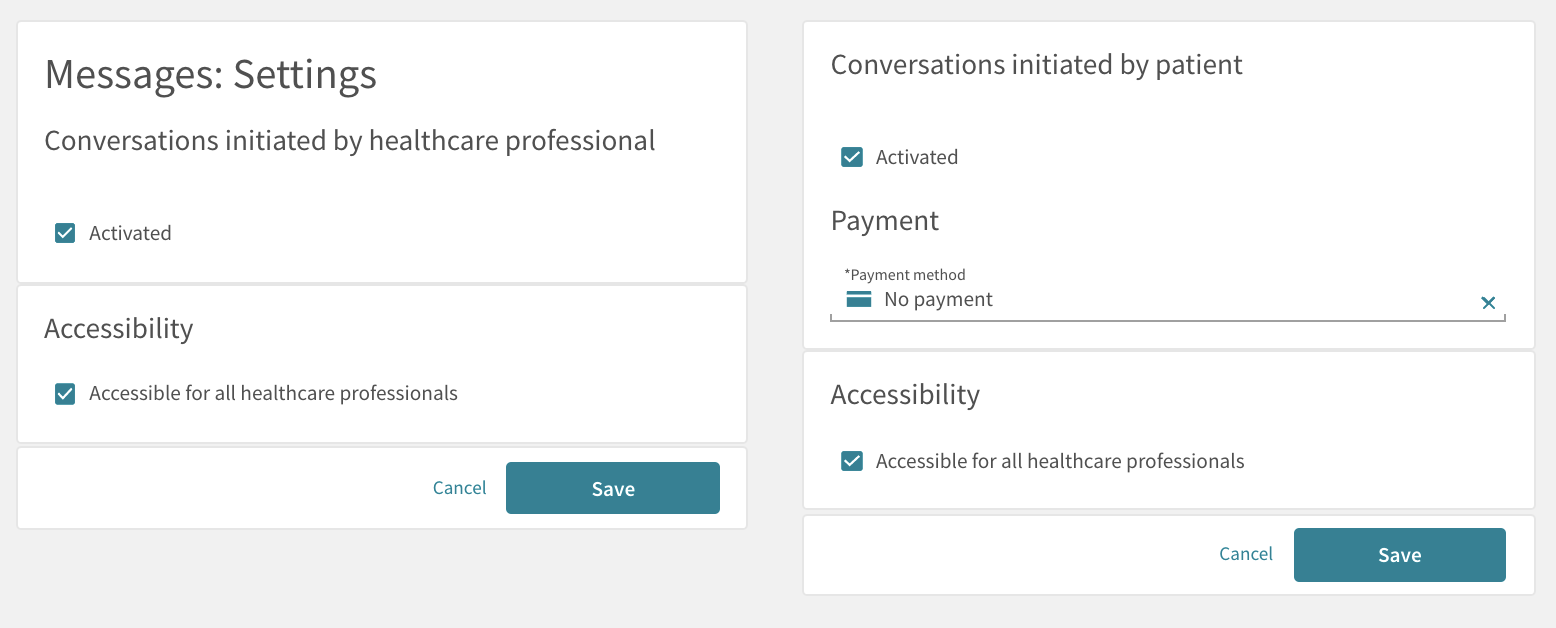The image size is (1556, 628).
Task: Click Conversations initiated by healthcare professional heading
Action: (350, 141)
